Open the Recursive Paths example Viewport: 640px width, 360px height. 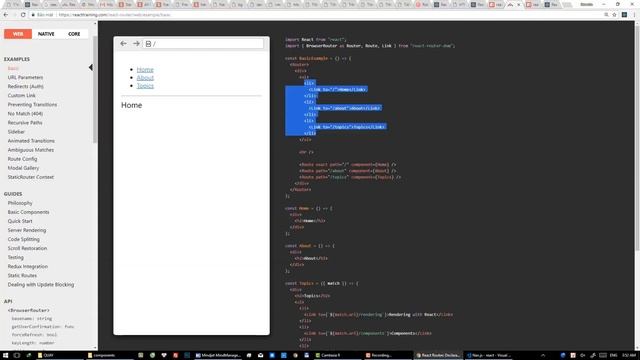coord(25,122)
